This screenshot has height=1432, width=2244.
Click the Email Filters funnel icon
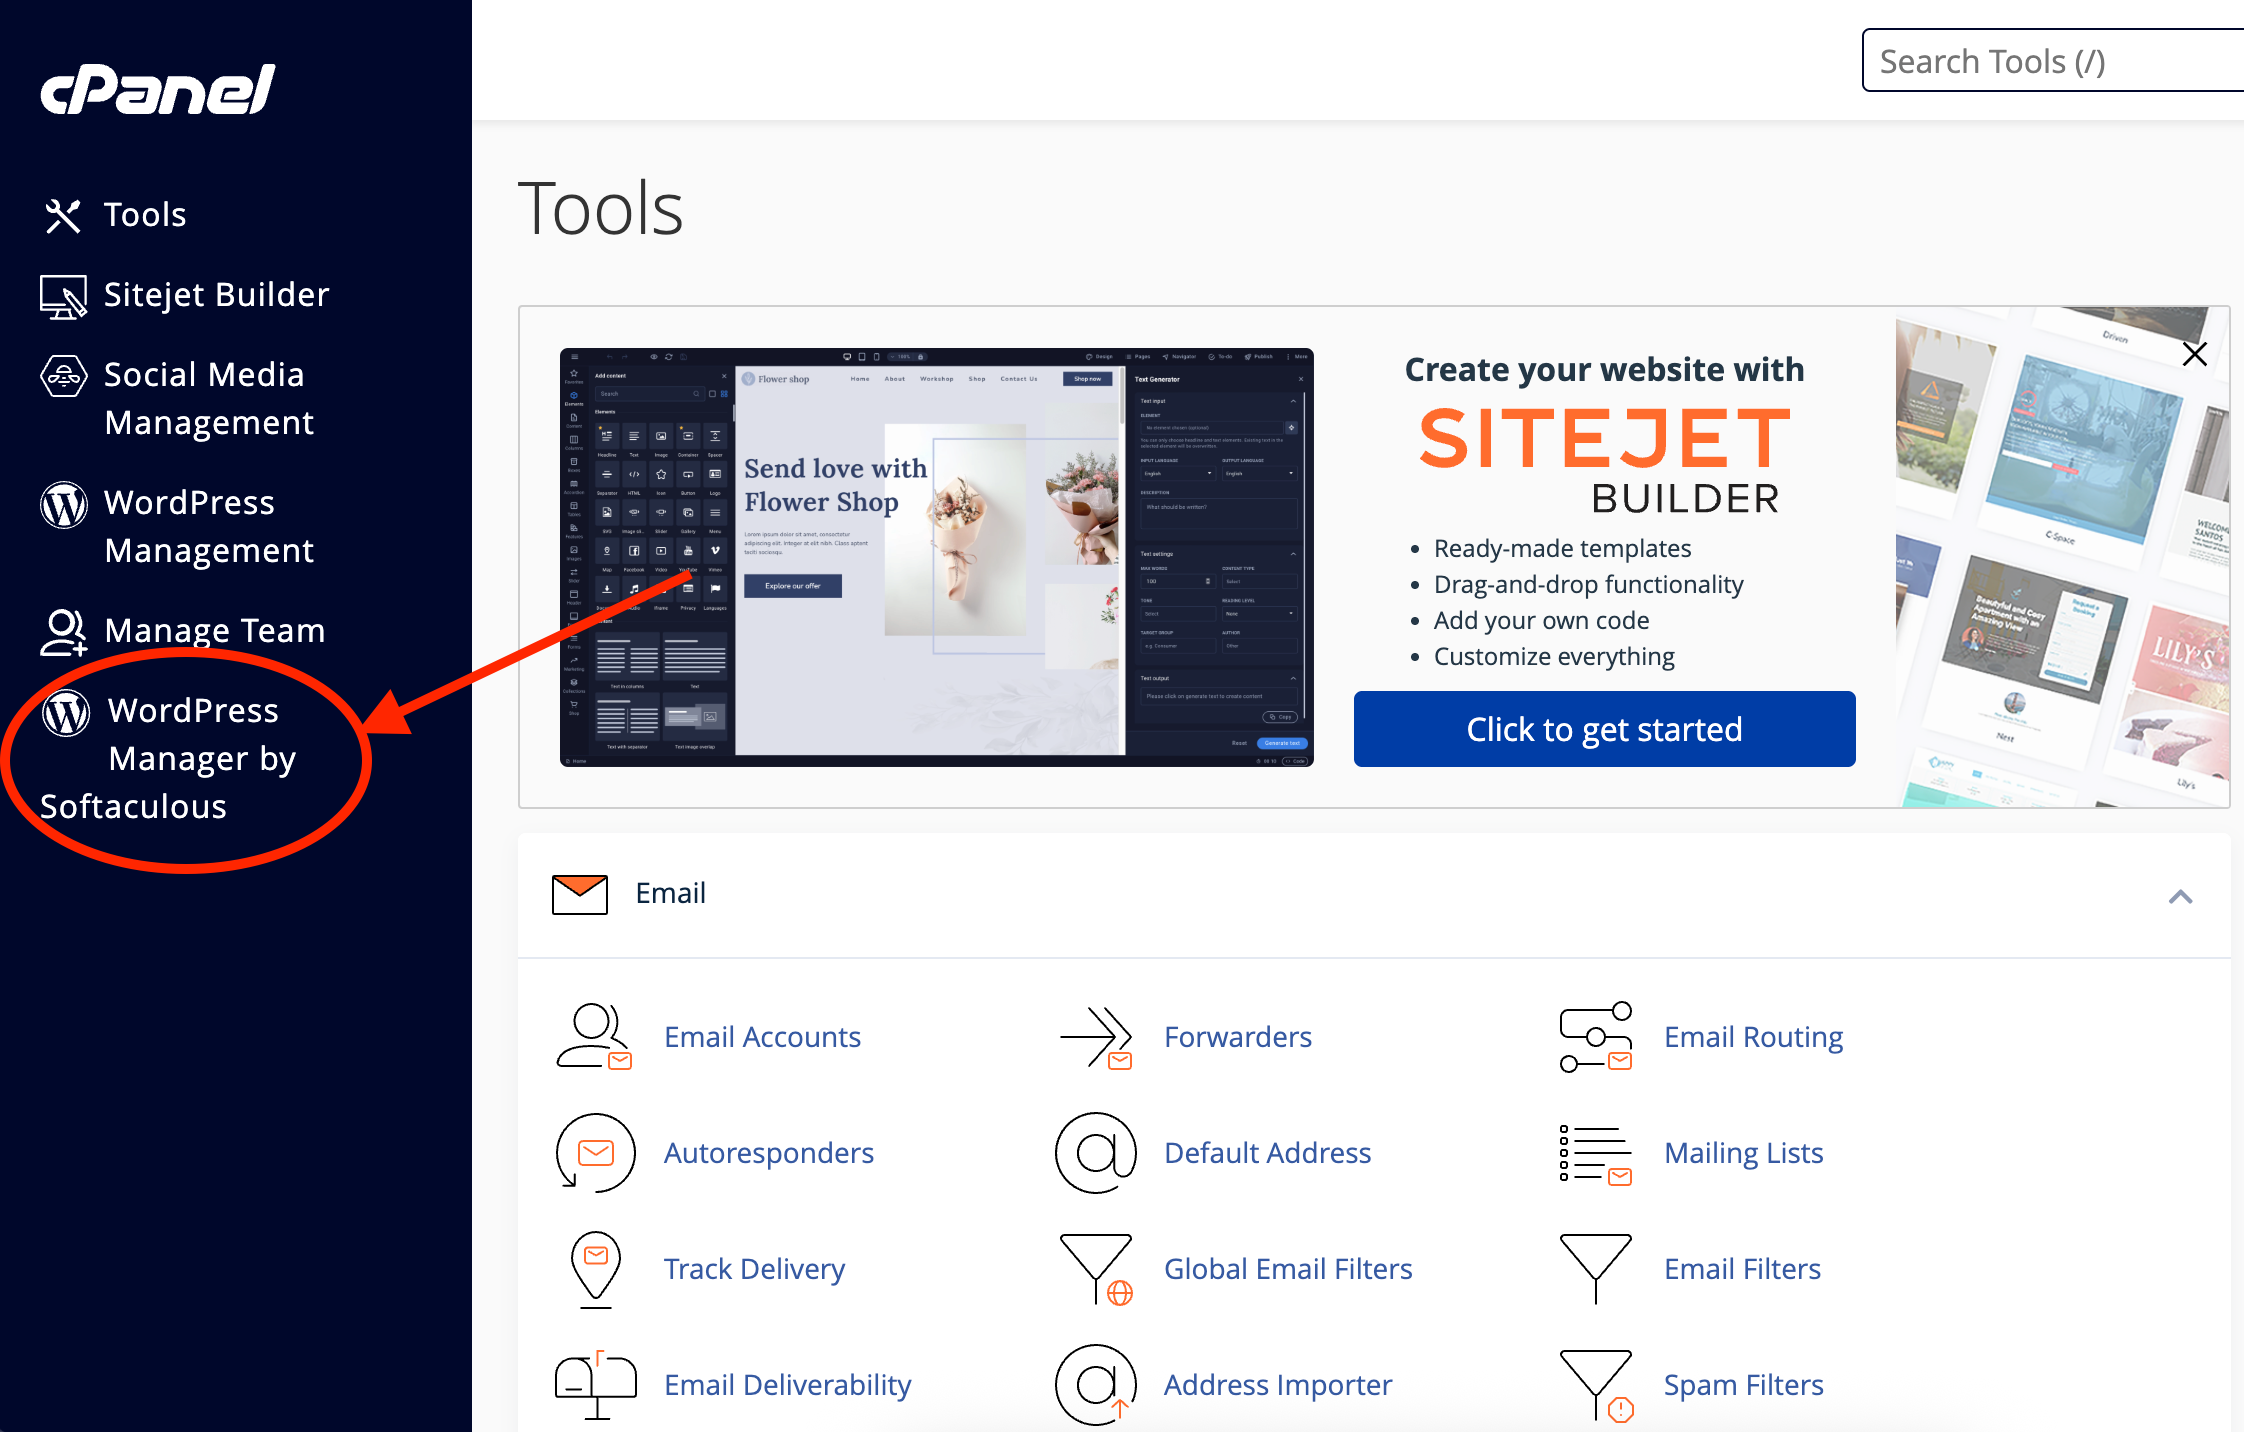tap(1596, 1270)
